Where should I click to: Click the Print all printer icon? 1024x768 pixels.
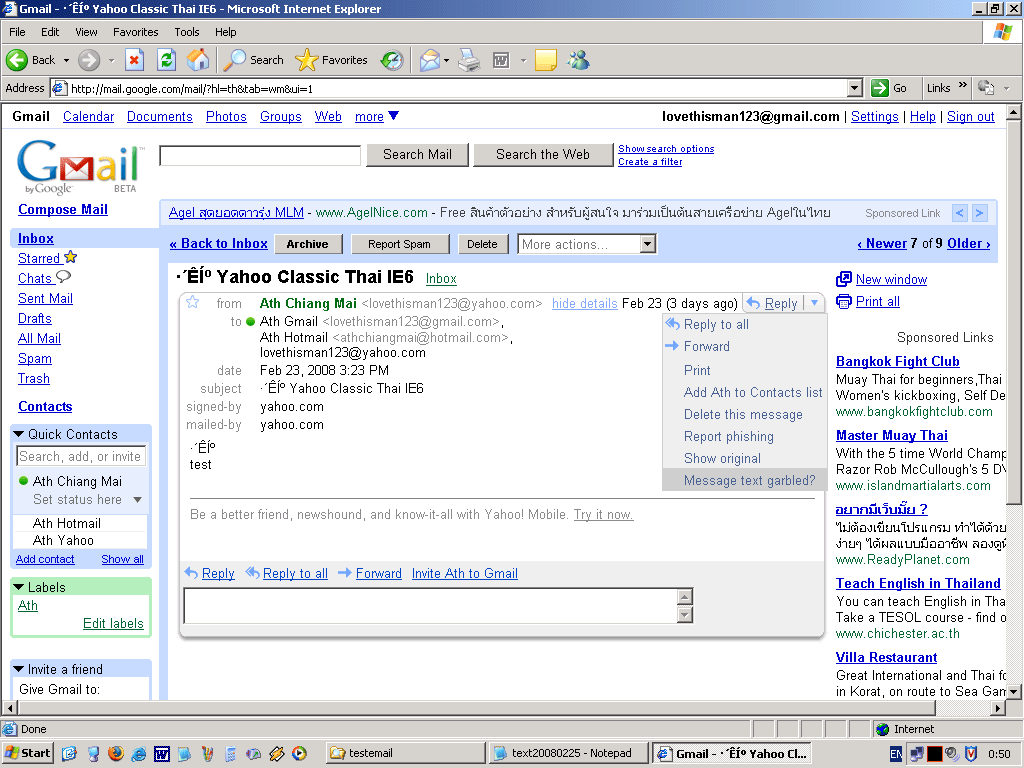coord(844,301)
